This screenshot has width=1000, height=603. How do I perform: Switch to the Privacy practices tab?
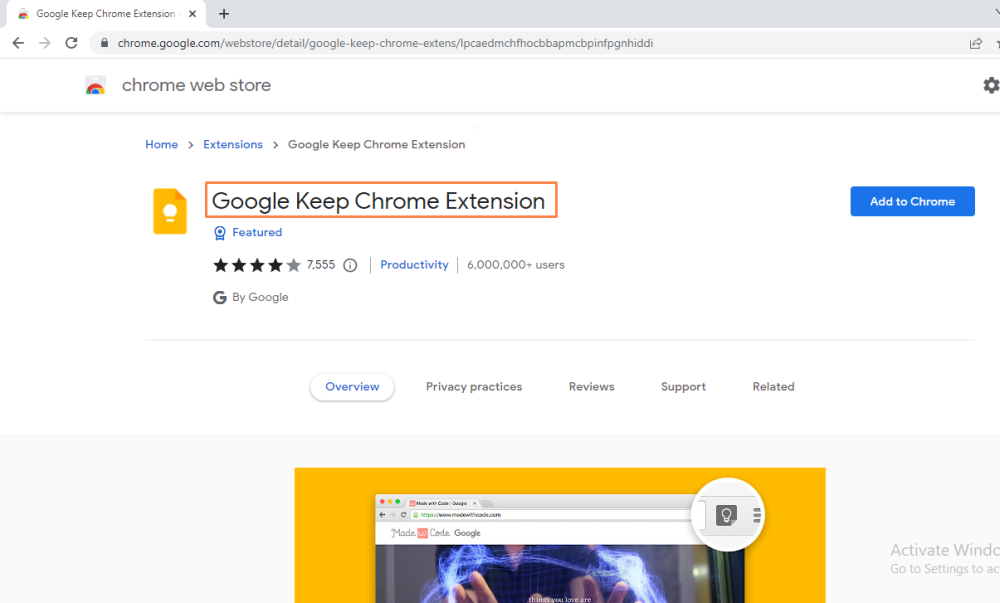click(x=474, y=387)
